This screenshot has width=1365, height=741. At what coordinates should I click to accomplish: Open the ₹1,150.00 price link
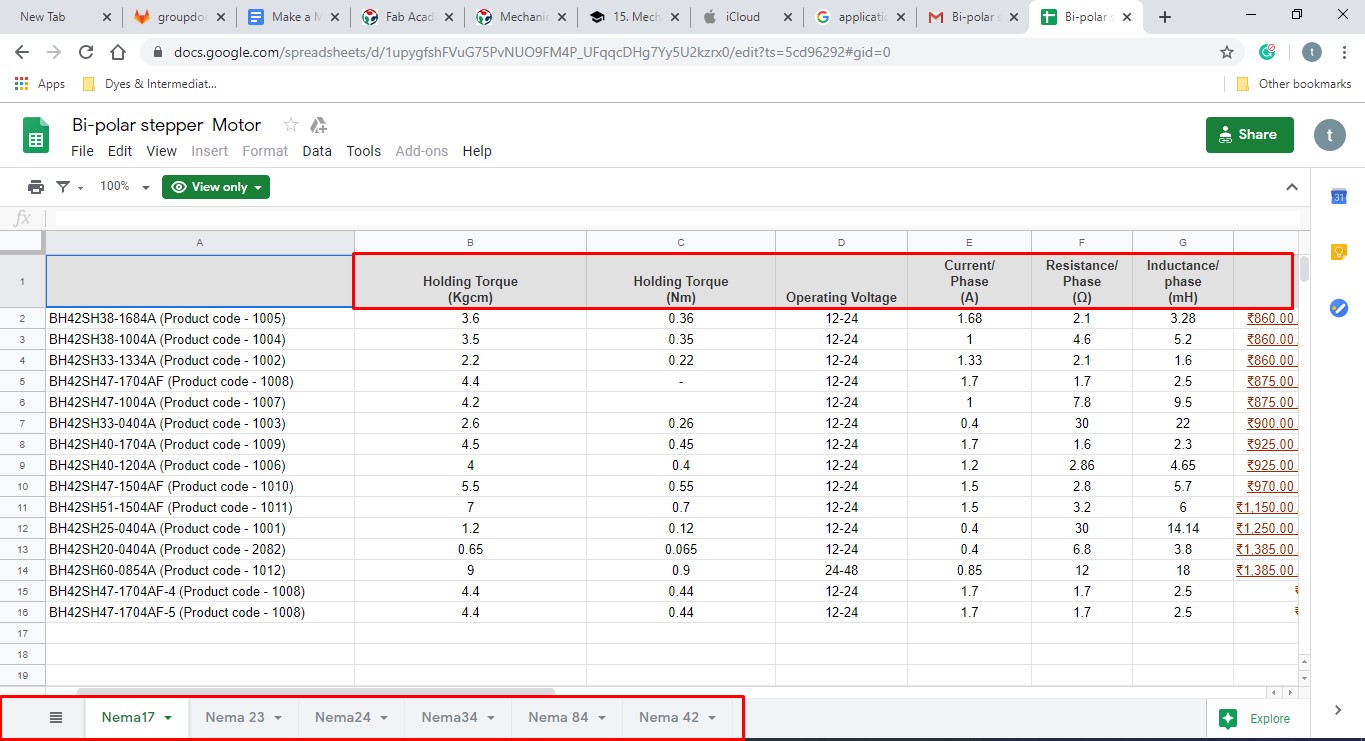click(x=1266, y=507)
